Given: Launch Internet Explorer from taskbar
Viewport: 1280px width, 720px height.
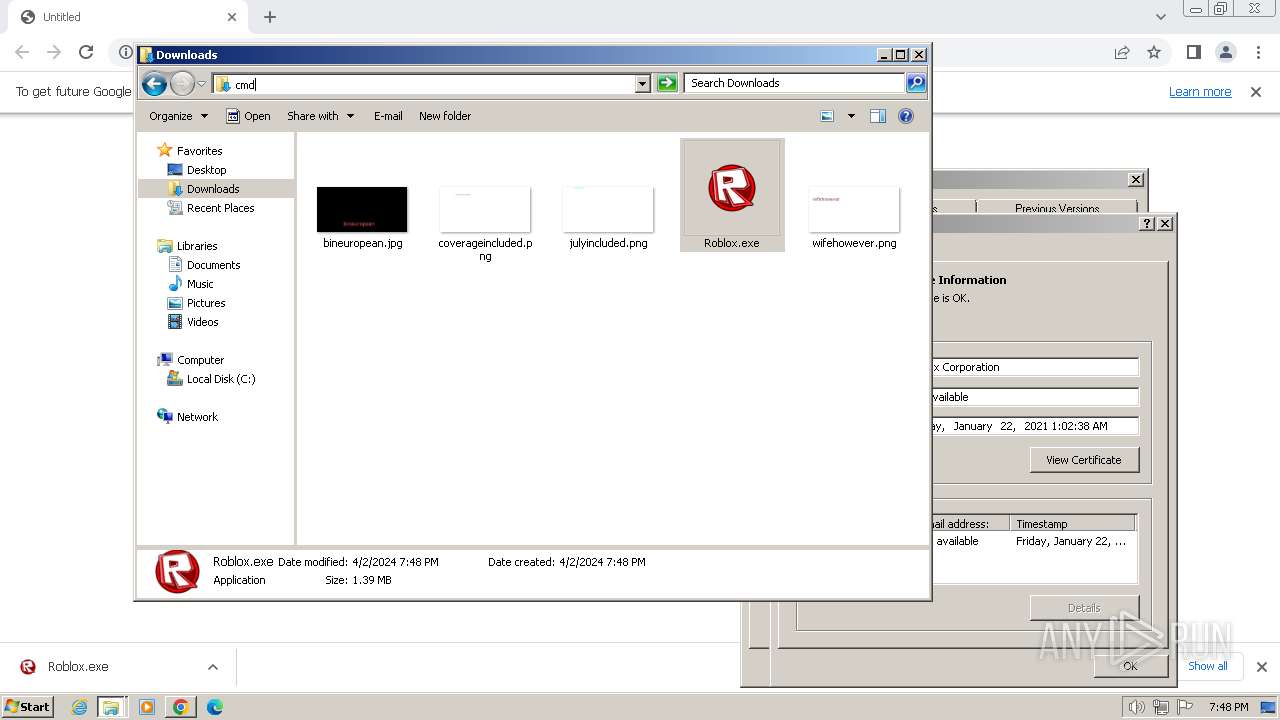Looking at the screenshot, I should [79, 707].
